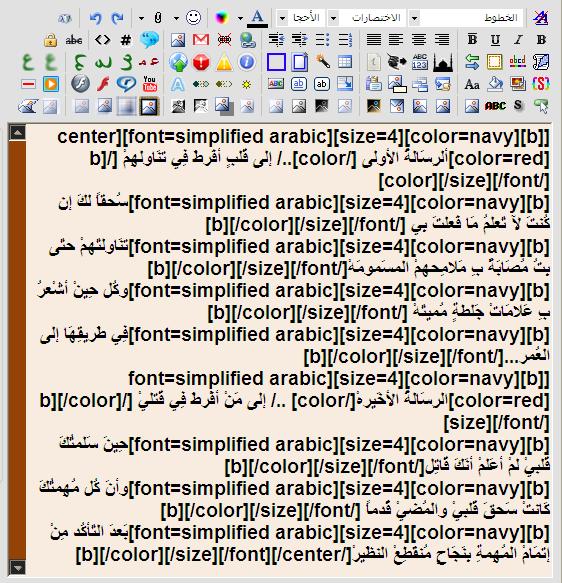The height and width of the screenshot is (583, 562).
Task: Click the red ABC text effect icon
Action: tap(495, 106)
